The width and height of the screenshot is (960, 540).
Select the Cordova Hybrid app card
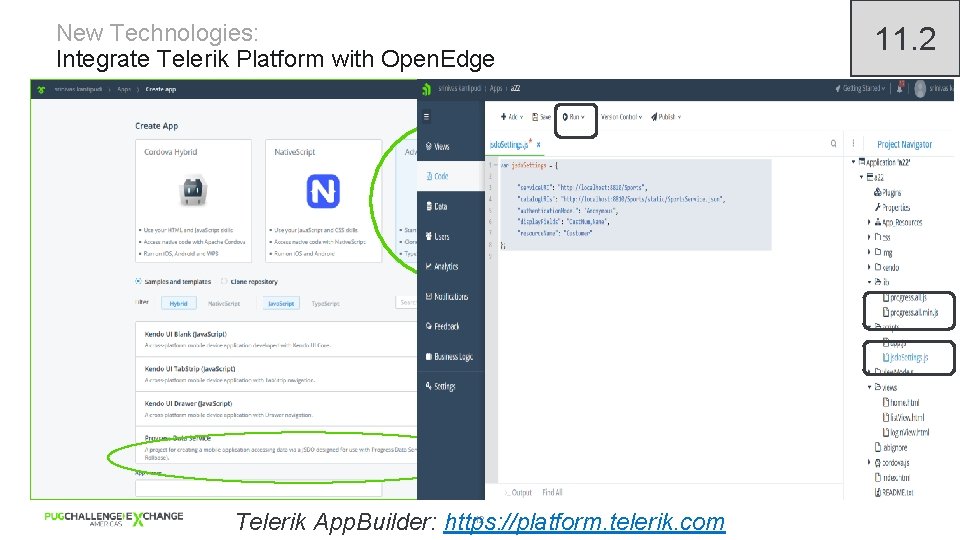tap(193, 201)
